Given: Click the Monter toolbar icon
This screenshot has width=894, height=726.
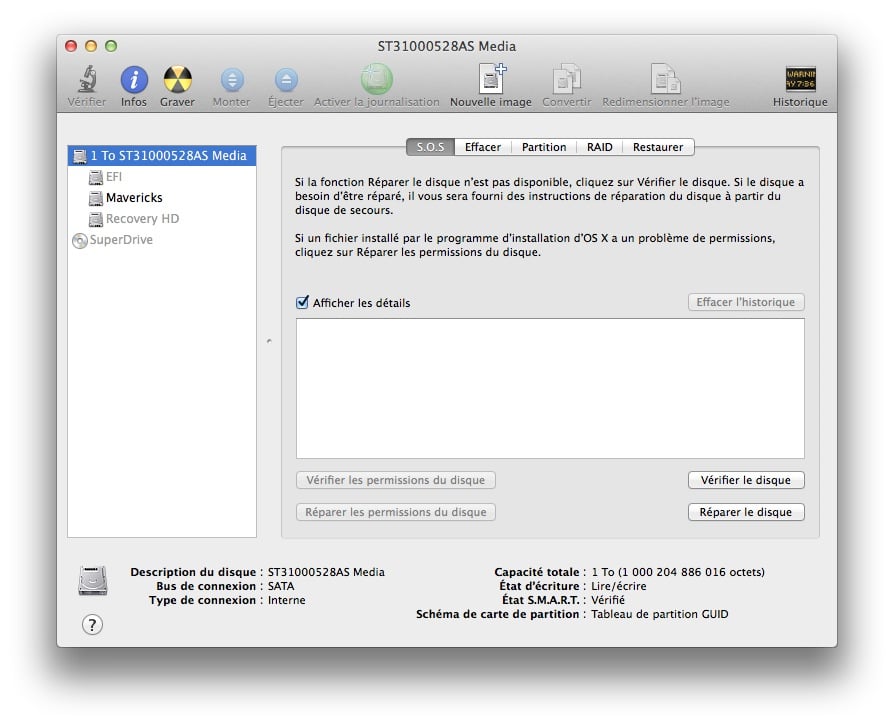Looking at the screenshot, I should pos(231,80).
